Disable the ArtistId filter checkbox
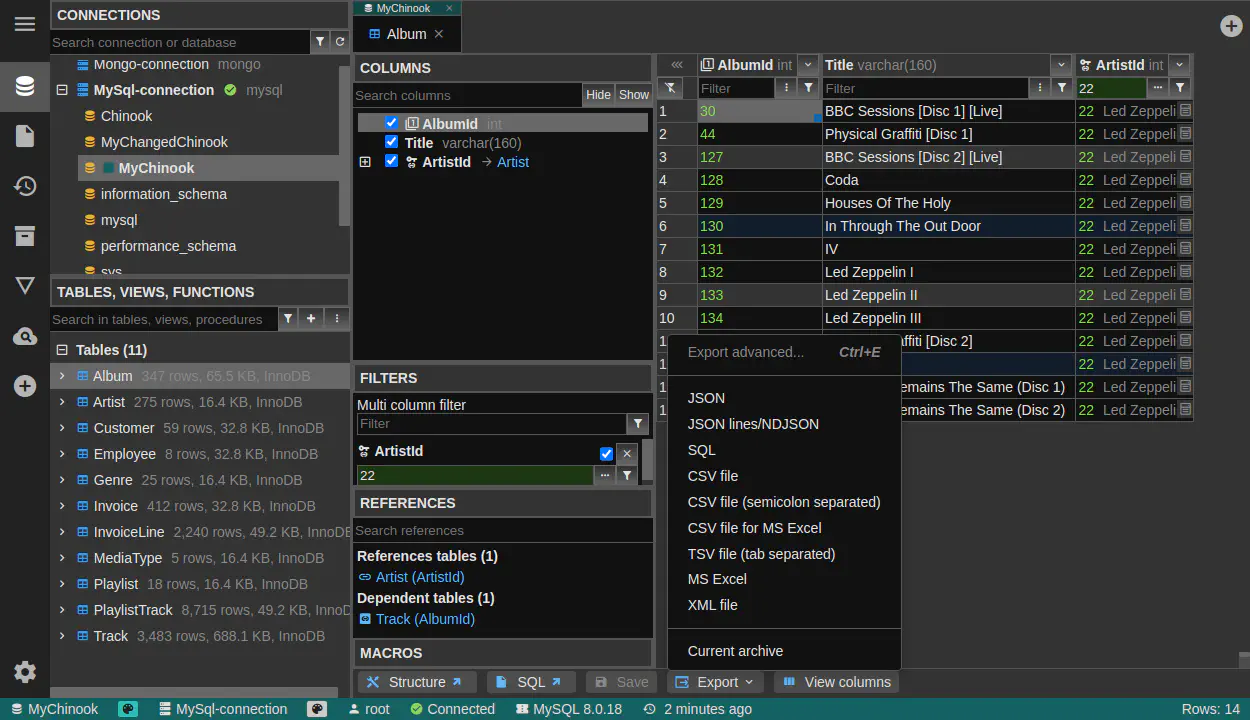Screen dimensions: 1250x720 (x=606, y=453)
